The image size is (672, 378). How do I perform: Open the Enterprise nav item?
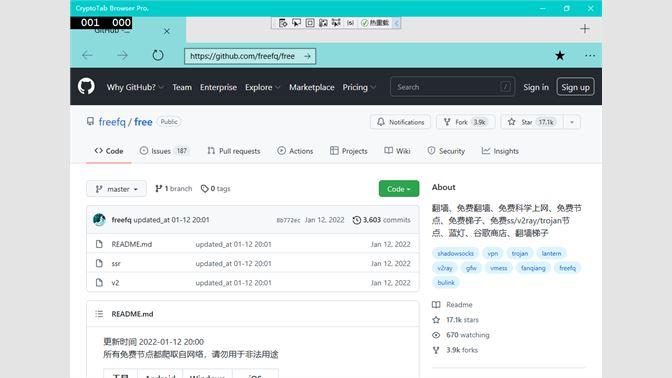click(218, 87)
